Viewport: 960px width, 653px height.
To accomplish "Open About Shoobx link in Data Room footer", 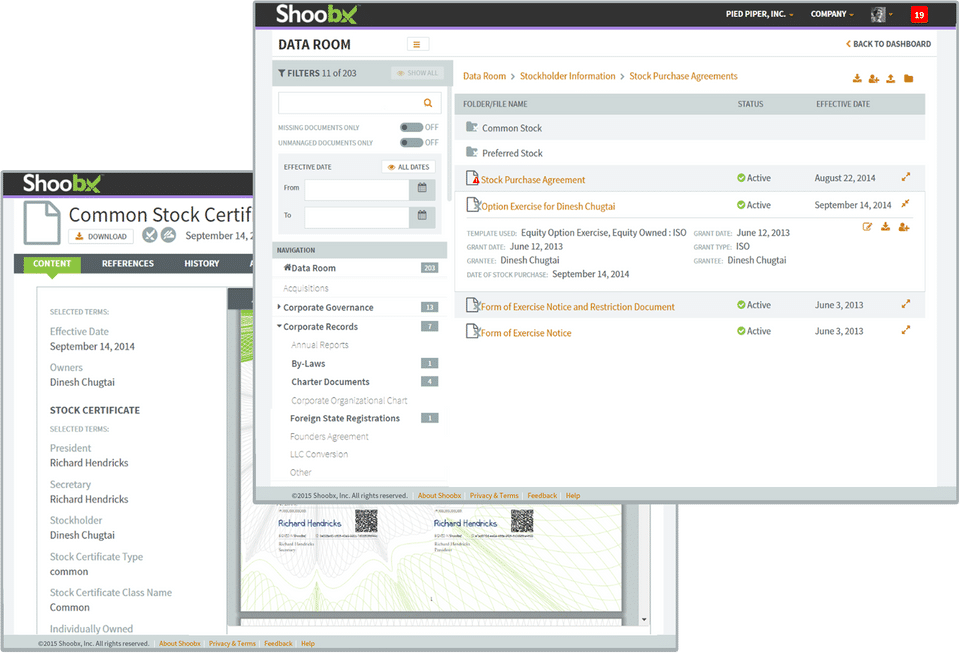I will pos(439,496).
